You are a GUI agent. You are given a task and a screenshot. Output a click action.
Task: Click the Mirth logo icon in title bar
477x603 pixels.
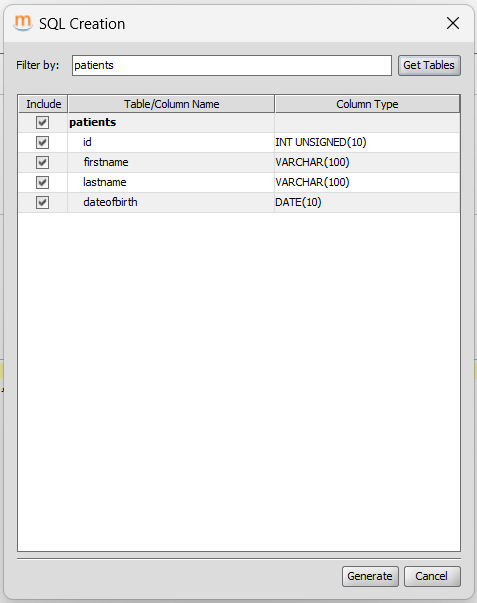(23, 23)
